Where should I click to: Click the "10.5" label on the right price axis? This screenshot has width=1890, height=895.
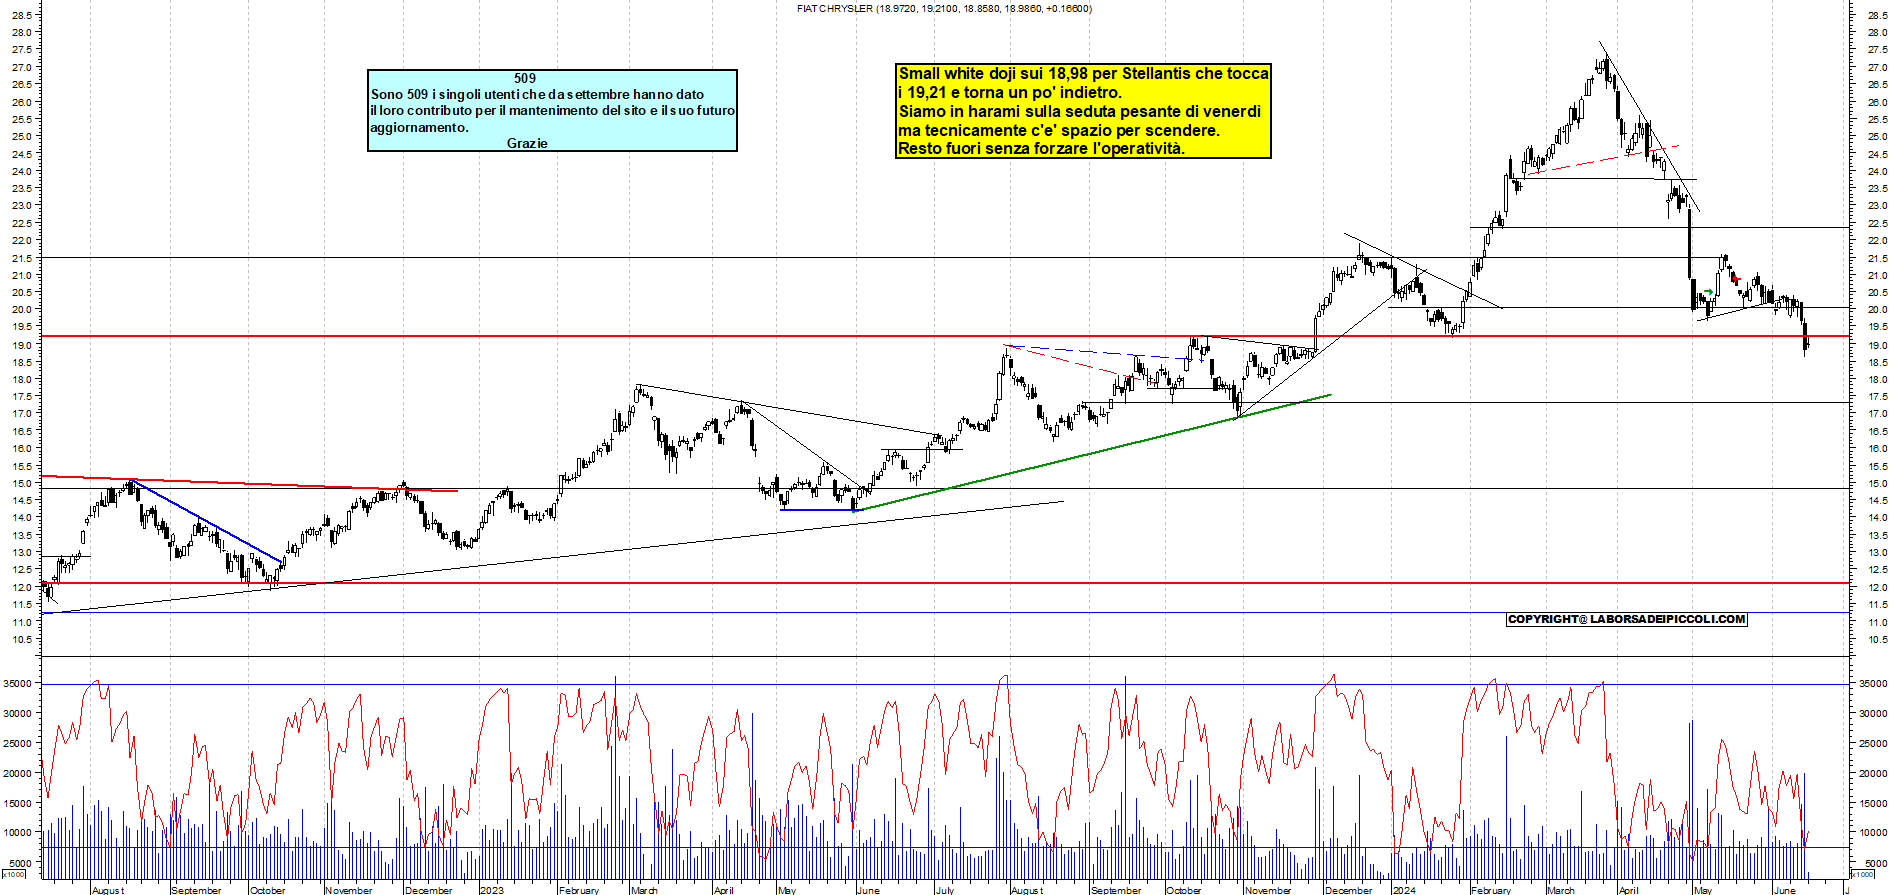1877,639
